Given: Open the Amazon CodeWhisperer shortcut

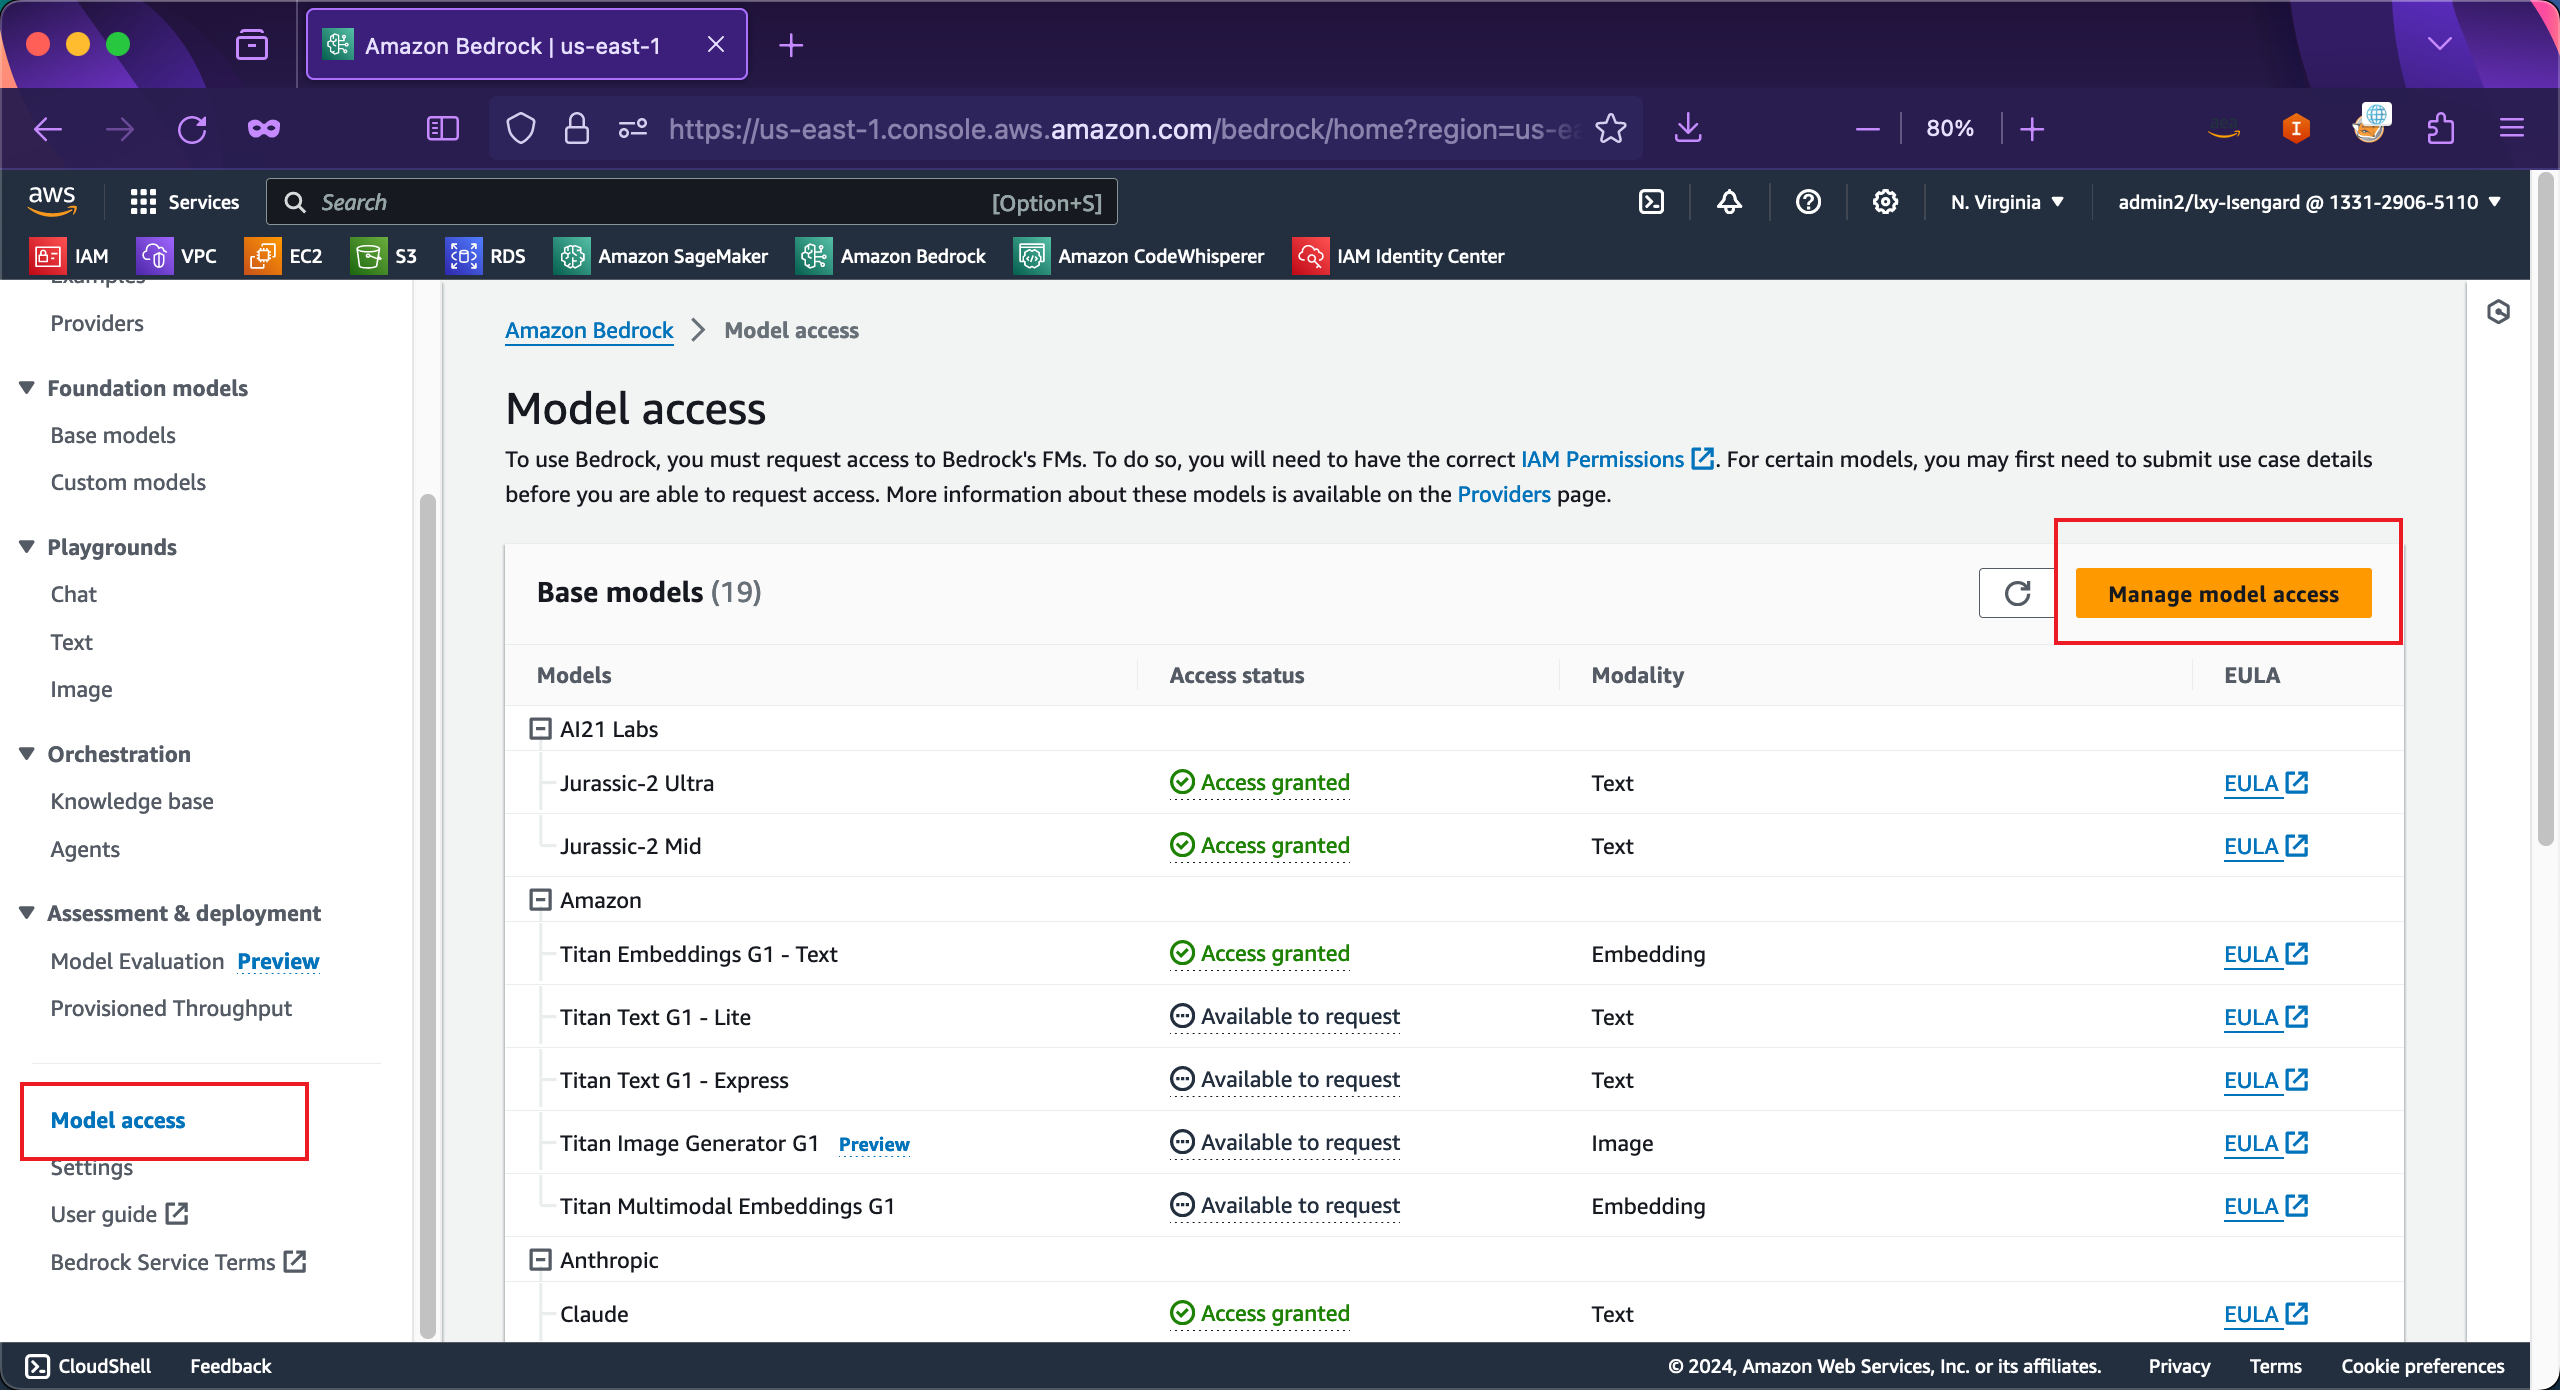Looking at the screenshot, I should [1139, 256].
